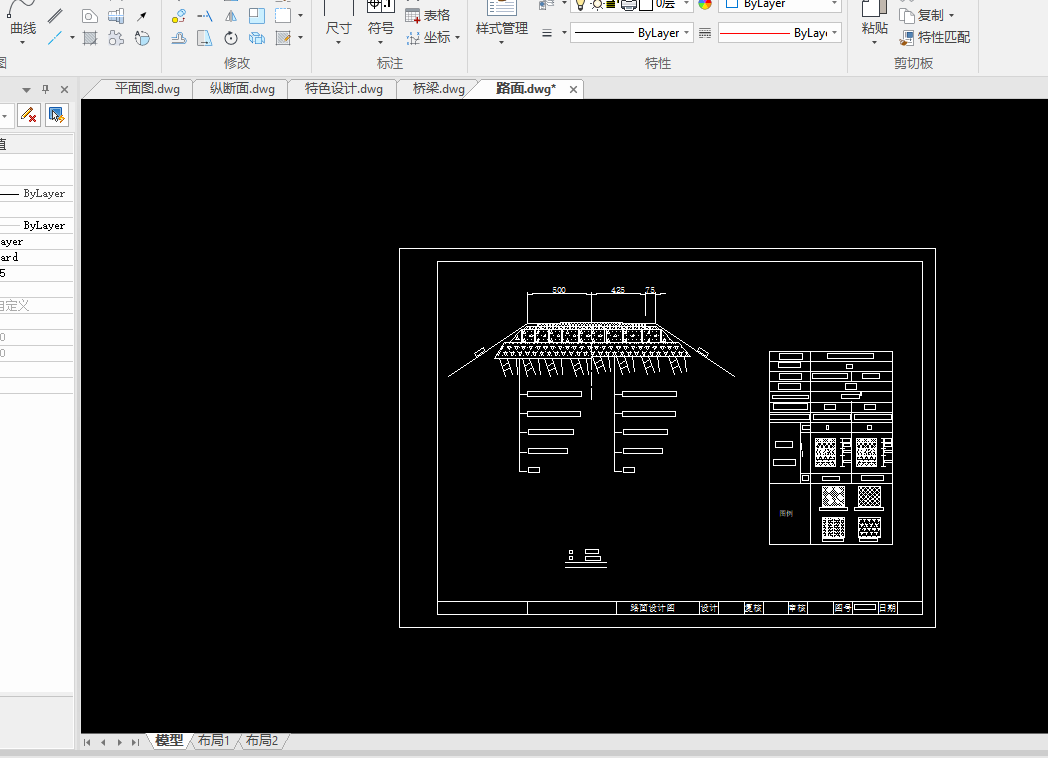The image size is (1048, 758).
Task: Switch to the 布局1 layout tab
Action: pos(213,741)
